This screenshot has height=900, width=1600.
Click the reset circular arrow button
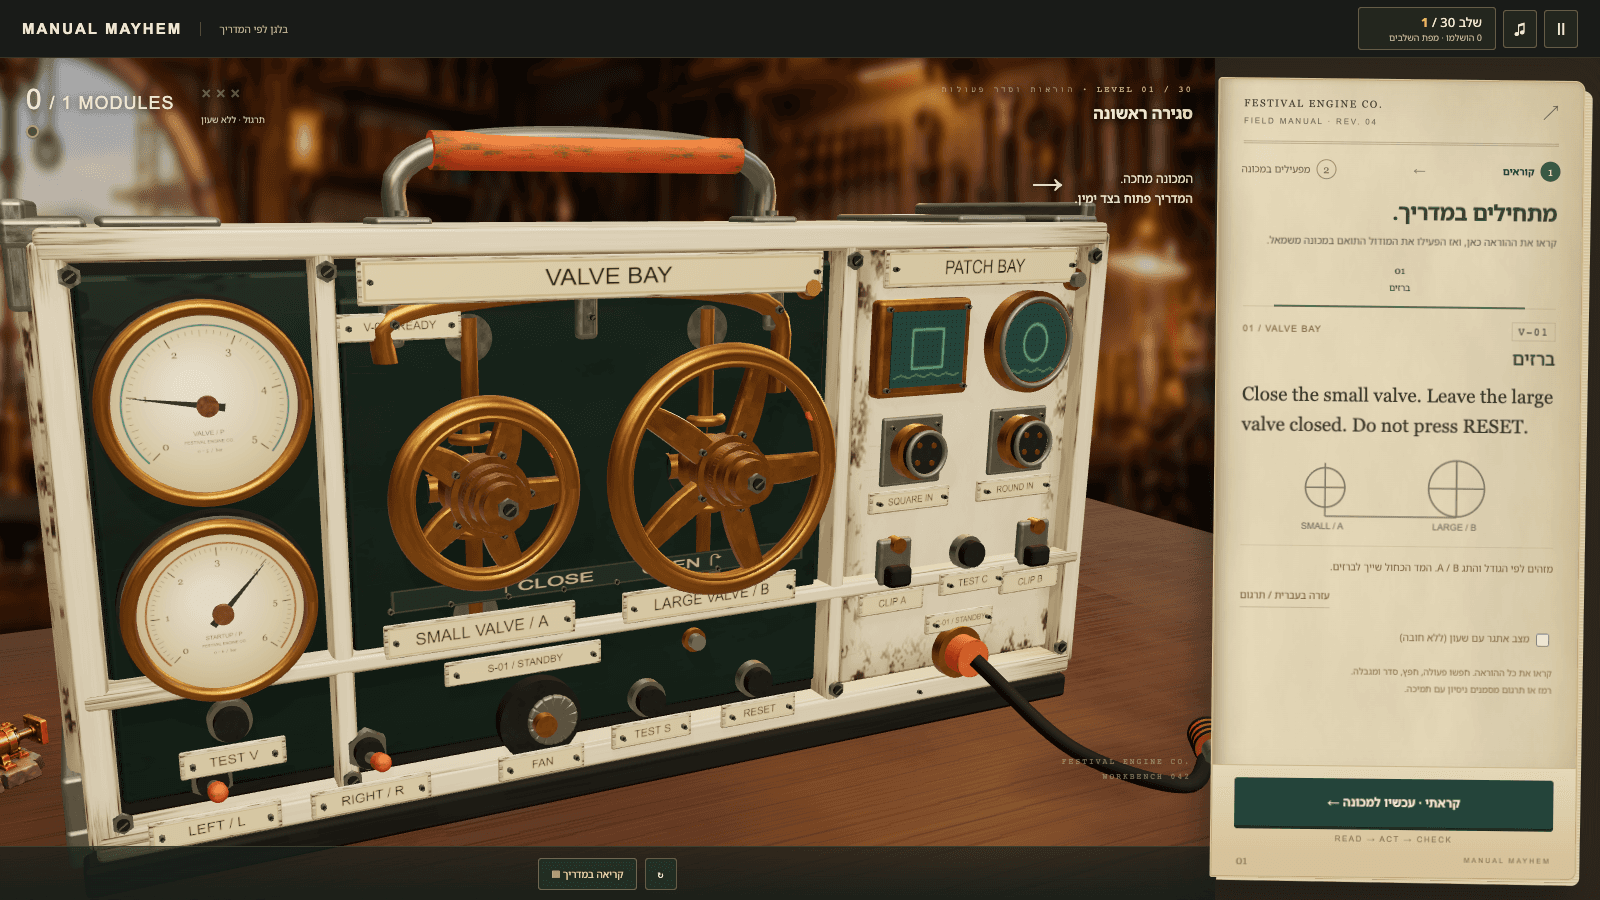coord(660,874)
